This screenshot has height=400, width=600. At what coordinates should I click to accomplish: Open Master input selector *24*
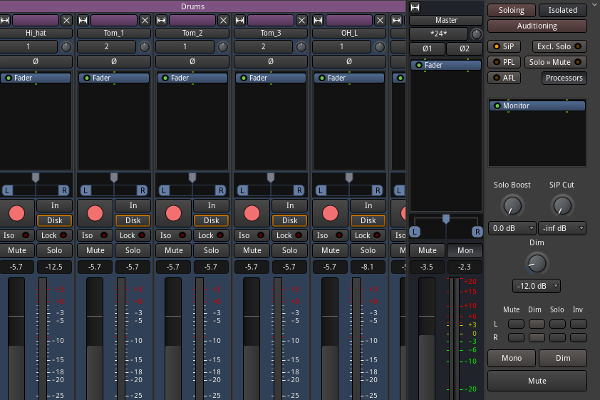tap(439, 34)
